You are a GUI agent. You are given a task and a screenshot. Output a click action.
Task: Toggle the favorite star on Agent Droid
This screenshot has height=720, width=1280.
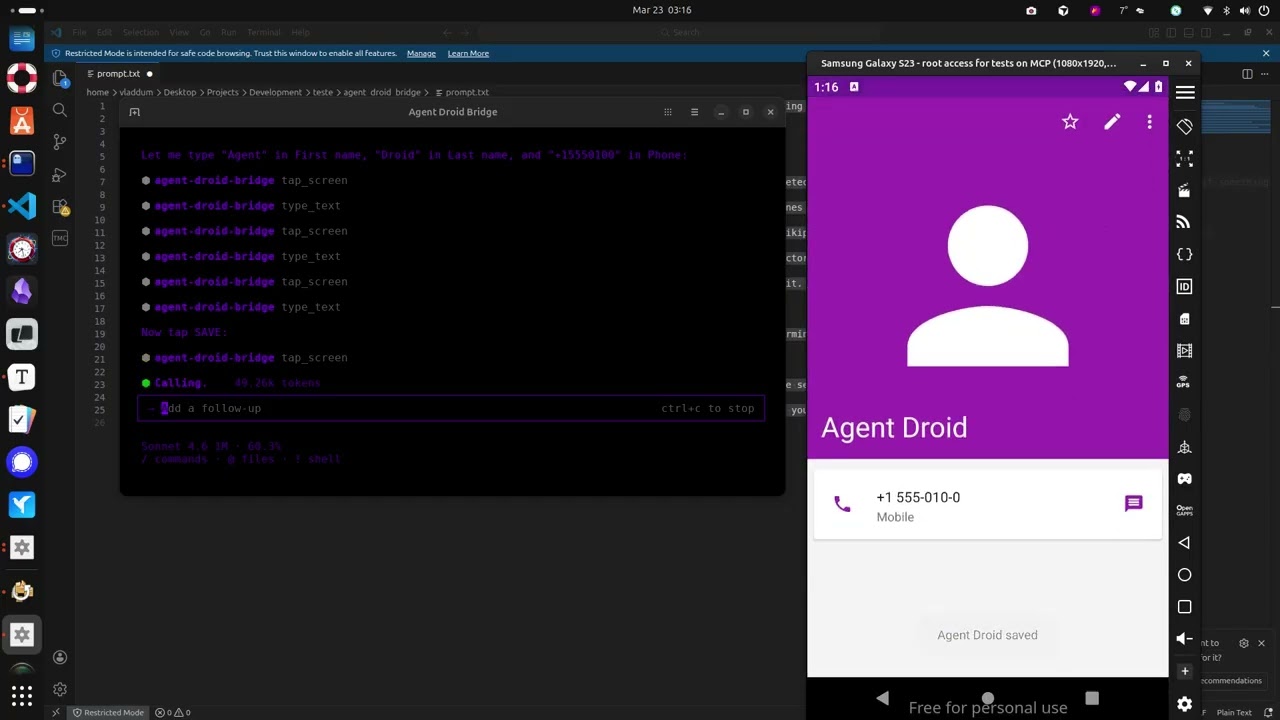[1070, 122]
